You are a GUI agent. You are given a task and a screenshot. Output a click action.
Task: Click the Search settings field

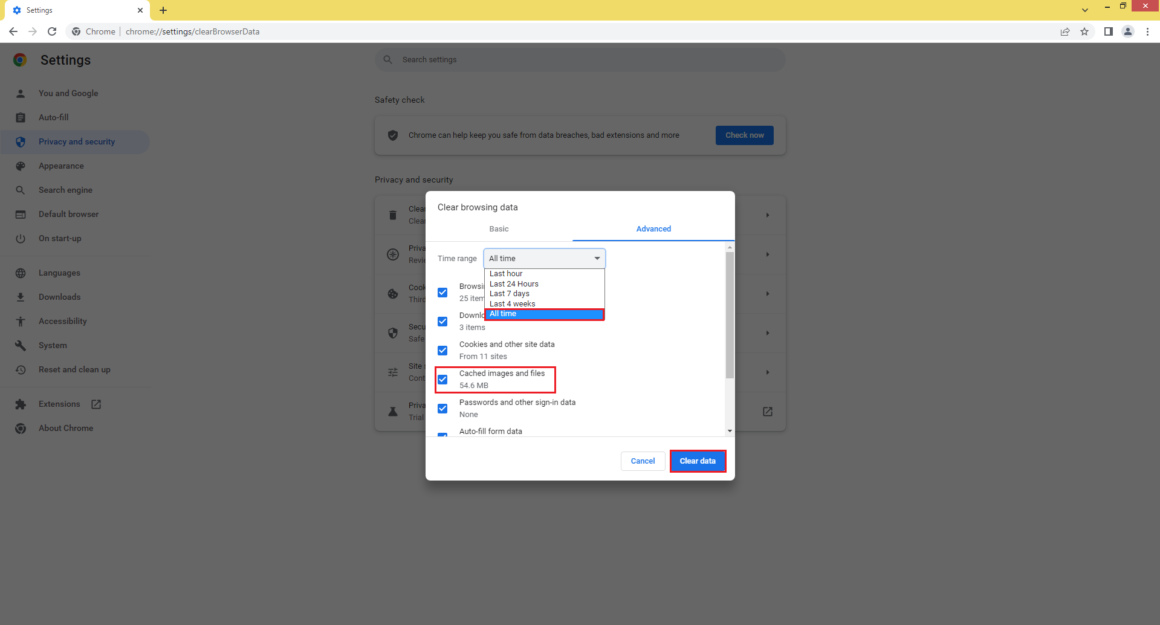[x=580, y=59]
